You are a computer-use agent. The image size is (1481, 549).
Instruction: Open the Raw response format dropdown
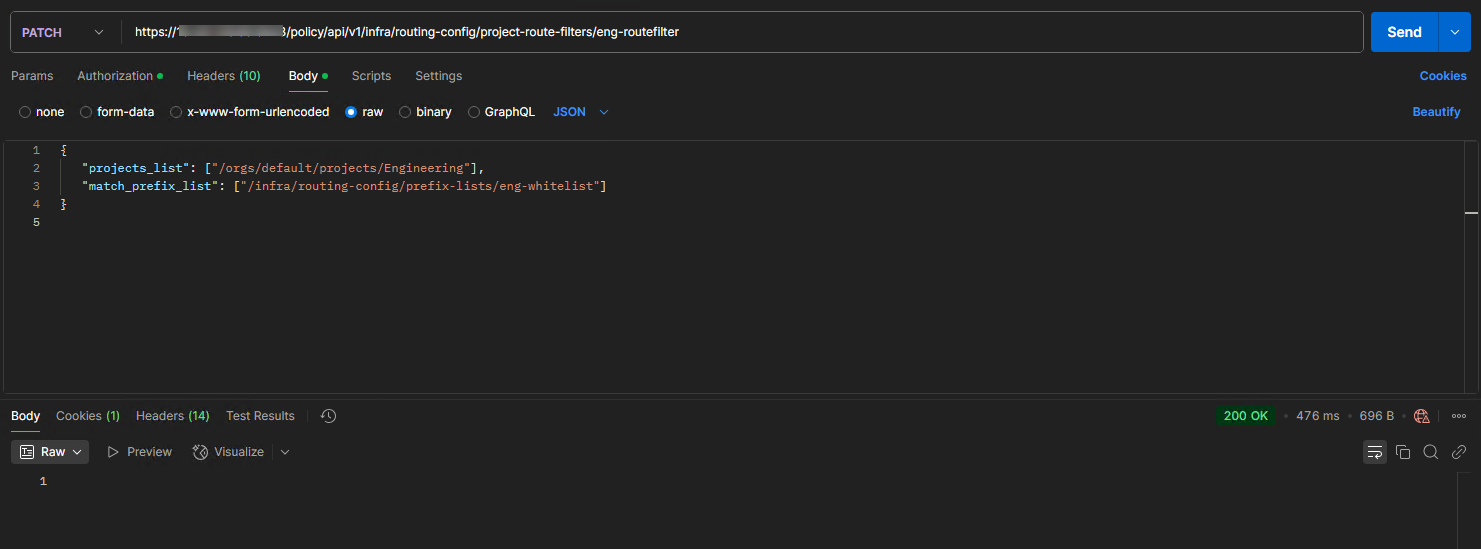[50, 452]
